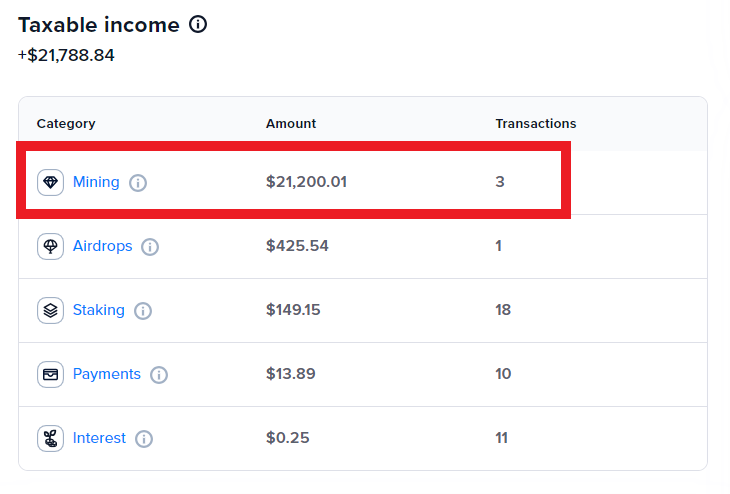Image resolution: width=730 pixels, height=494 pixels.
Task: Show info icon next to Interest
Action: [144, 439]
